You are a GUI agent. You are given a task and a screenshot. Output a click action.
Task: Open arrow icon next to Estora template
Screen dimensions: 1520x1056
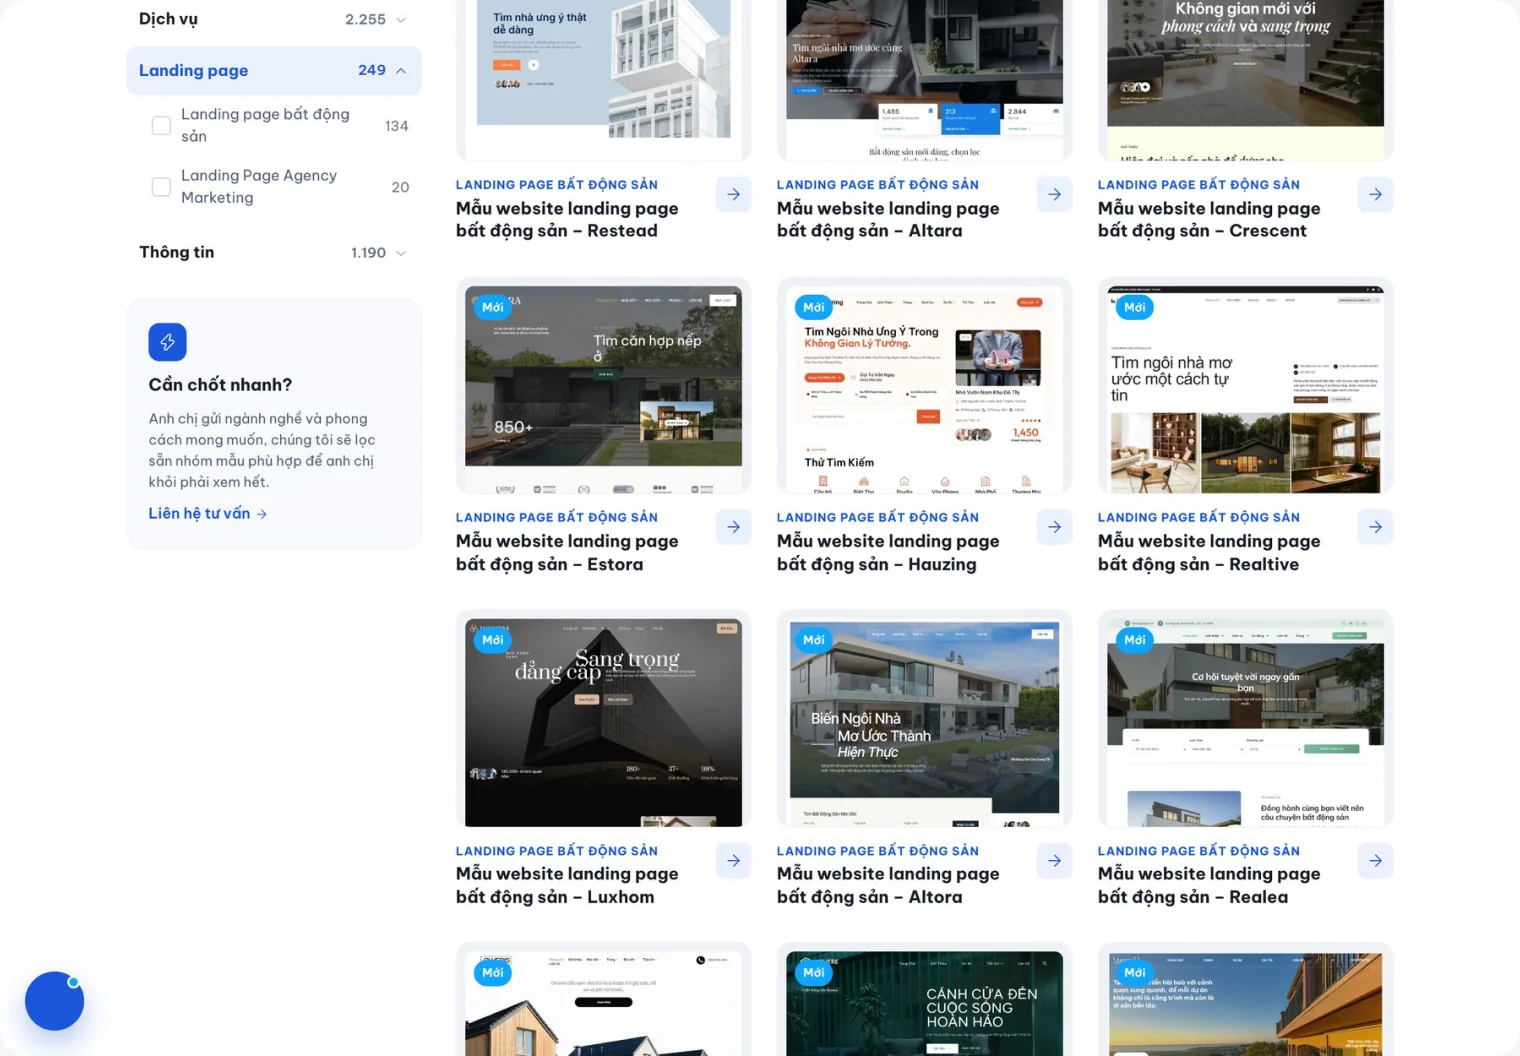click(733, 527)
